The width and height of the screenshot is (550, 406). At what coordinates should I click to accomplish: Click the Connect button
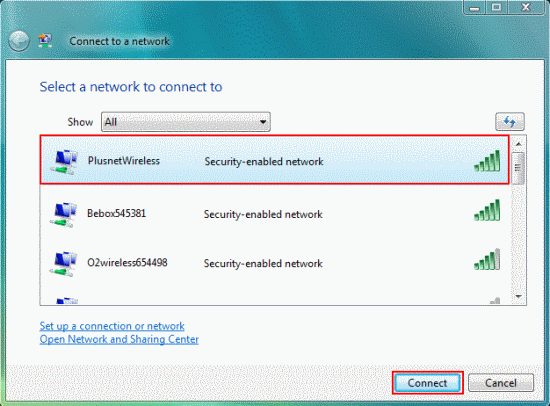click(427, 383)
